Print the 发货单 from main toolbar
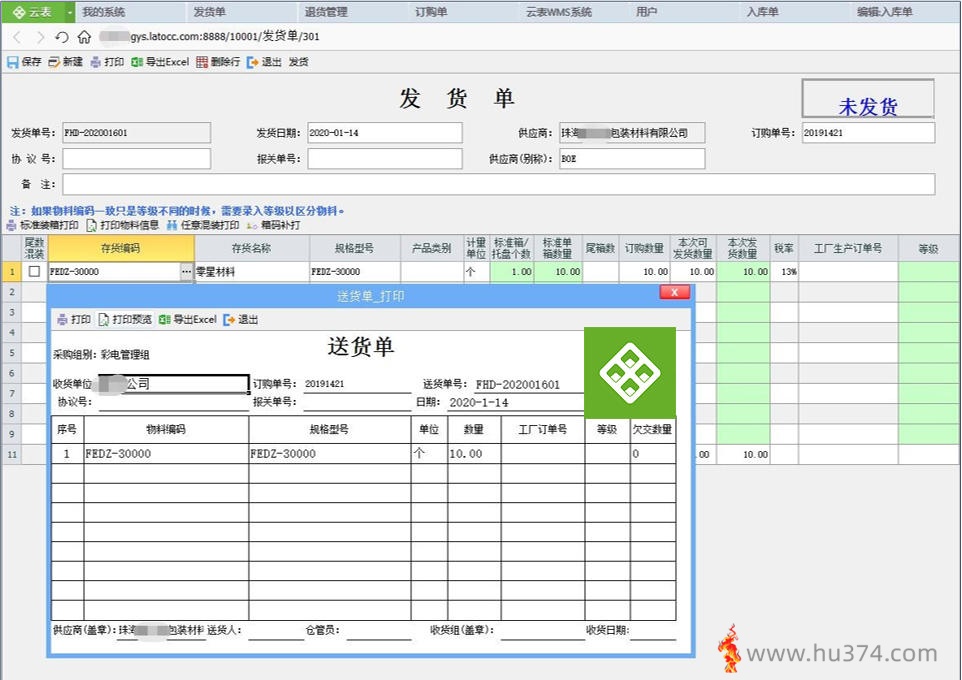This screenshot has height=680, width=962. pyautogui.click(x=107, y=62)
